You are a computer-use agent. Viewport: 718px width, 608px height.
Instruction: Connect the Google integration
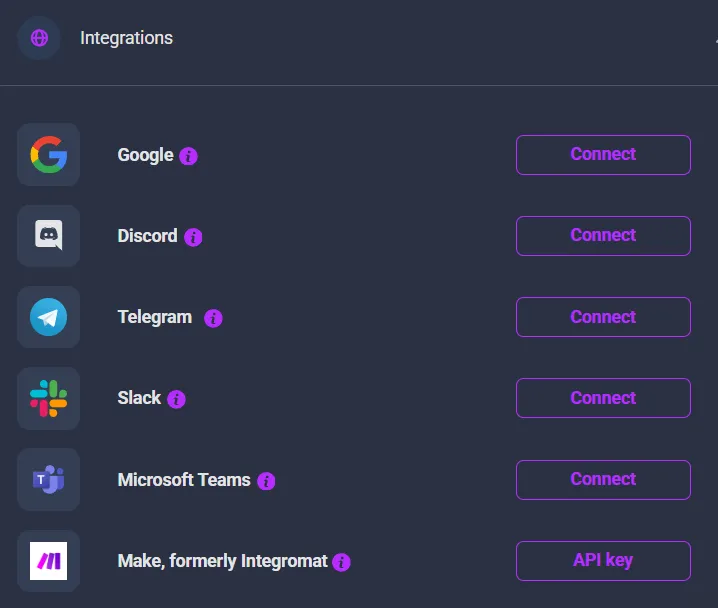point(603,155)
